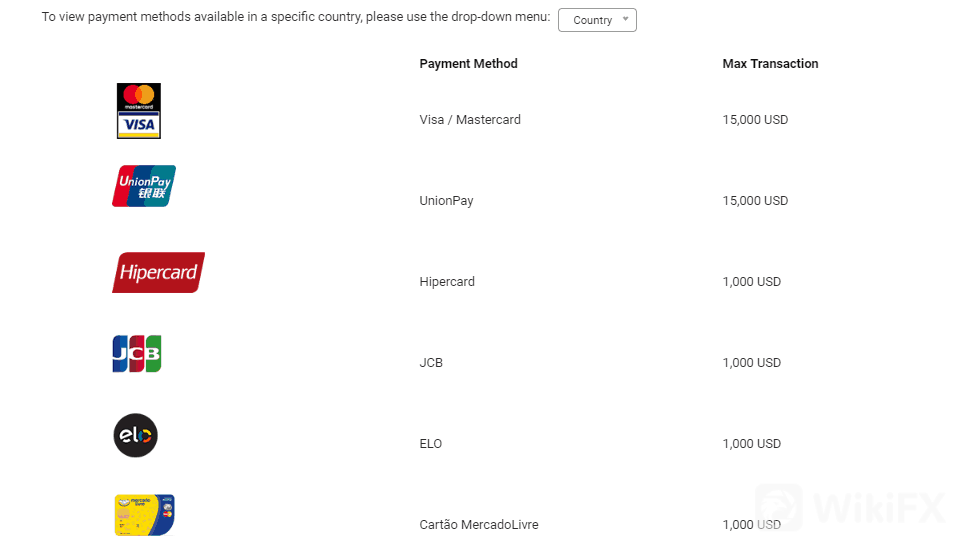The image size is (956, 550).
Task: Click the WikiFX watermark logo
Action: point(848,507)
